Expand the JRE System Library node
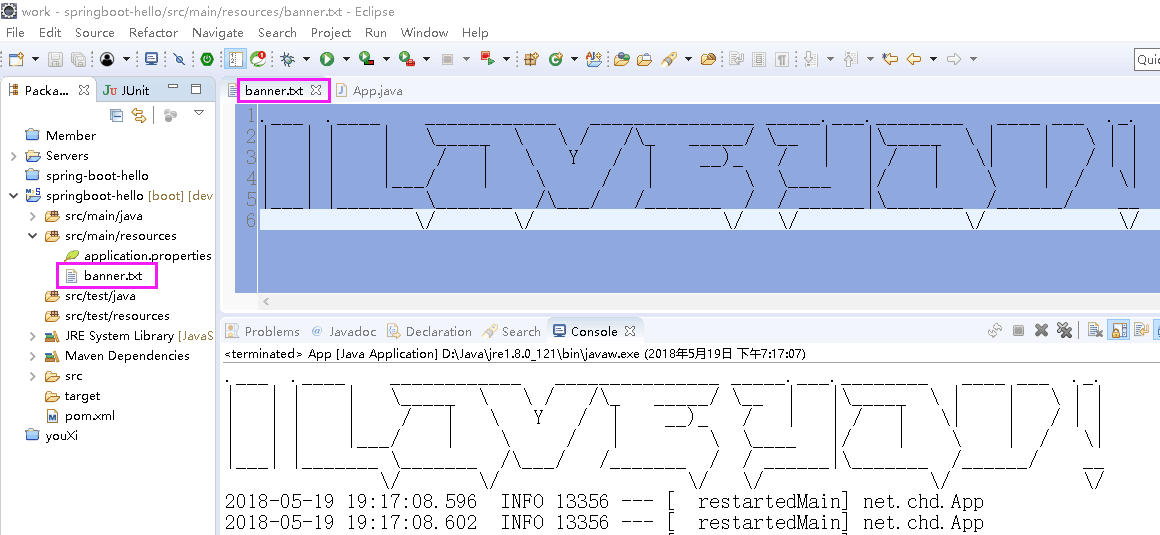 click(33, 336)
